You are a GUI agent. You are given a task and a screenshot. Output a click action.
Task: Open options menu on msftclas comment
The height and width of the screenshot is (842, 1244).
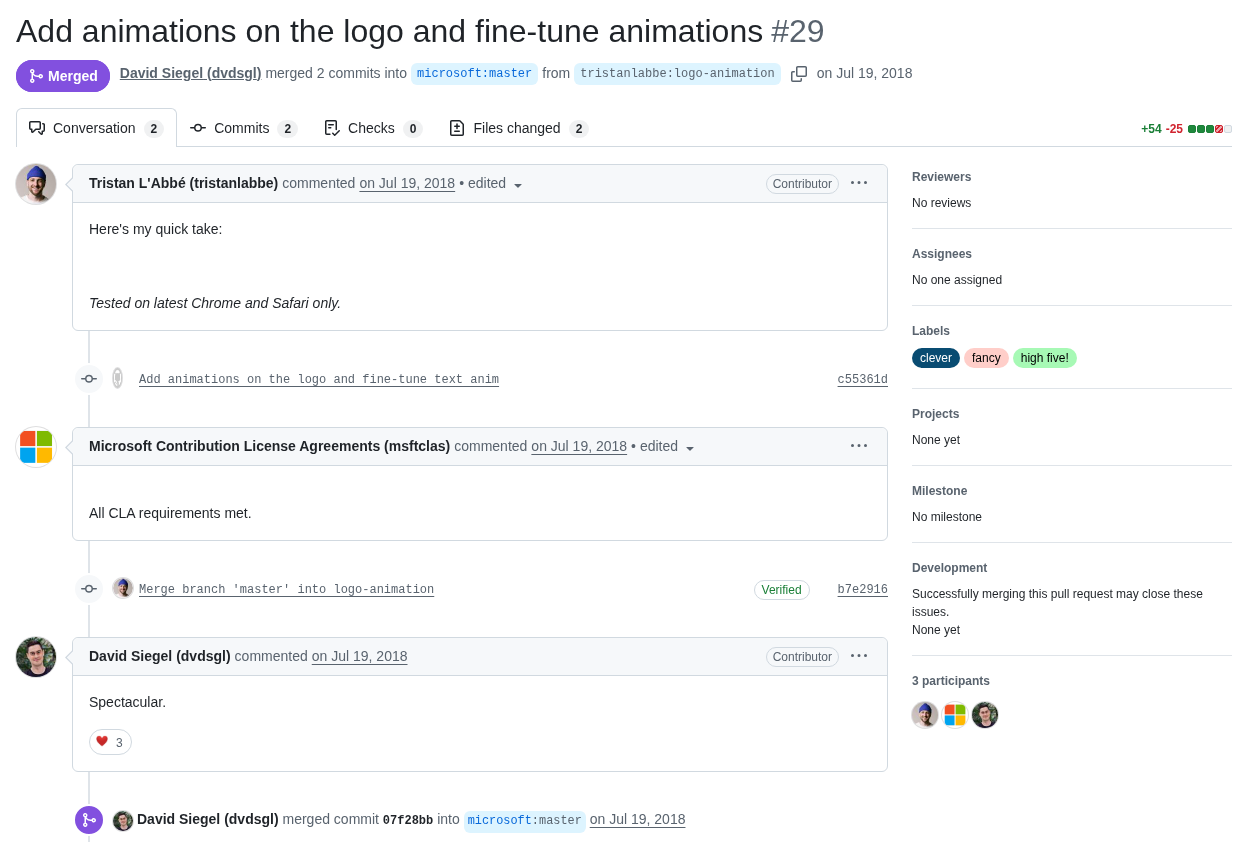click(859, 446)
